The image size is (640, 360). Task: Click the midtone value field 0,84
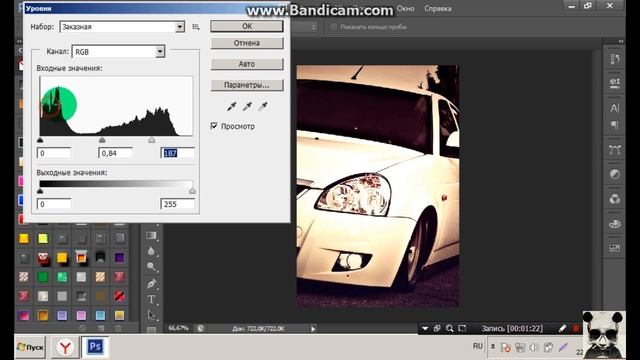click(116, 153)
